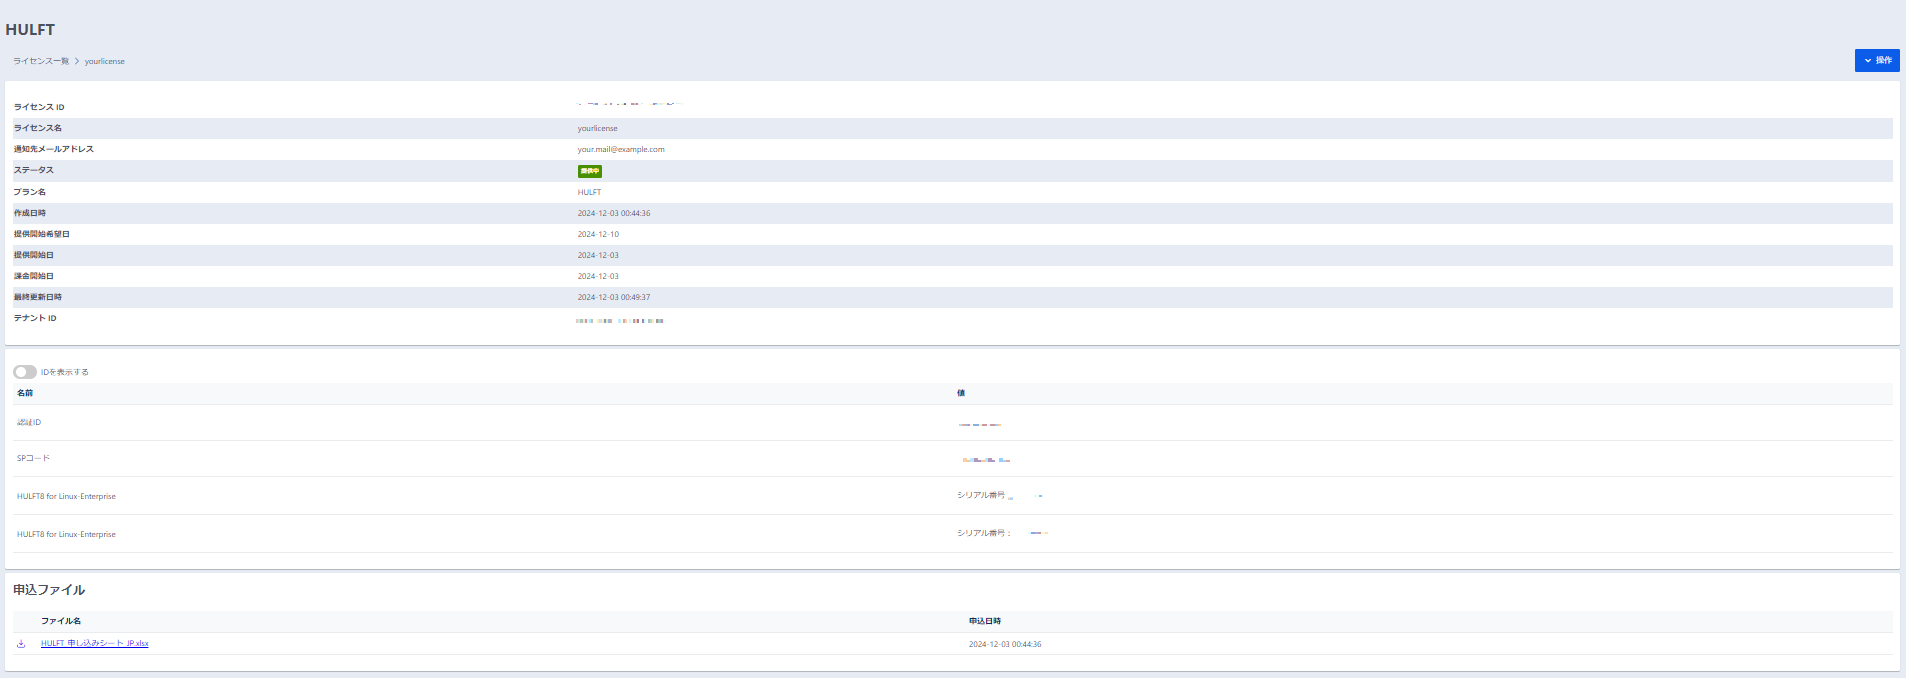This screenshot has height=678, width=1906.
Task: Toggle the IDを表示する switch
Action: tap(25, 372)
